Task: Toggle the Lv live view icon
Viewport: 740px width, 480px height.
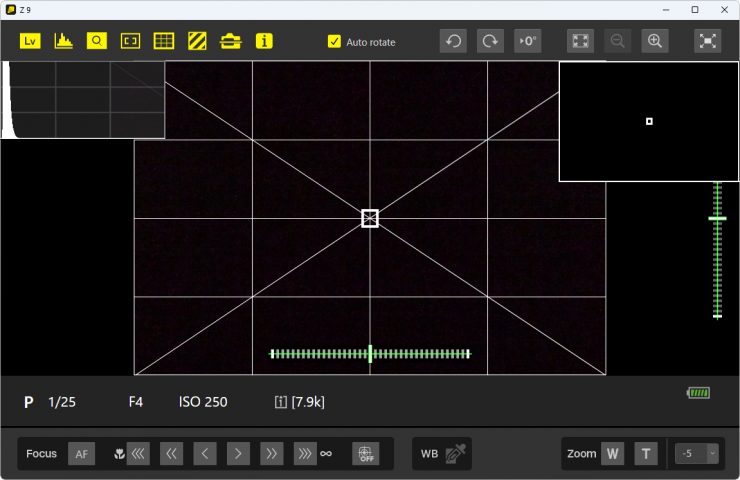Action: pyautogui.click(x=30, y=41)
